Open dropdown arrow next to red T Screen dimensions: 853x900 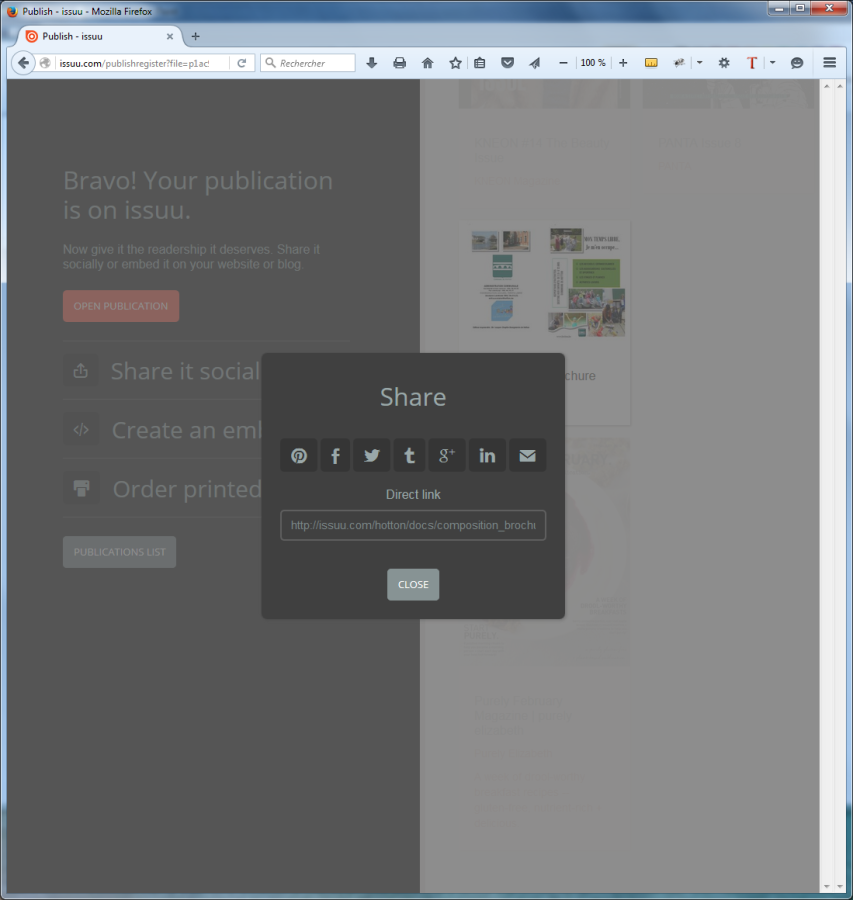pos(772,63)
